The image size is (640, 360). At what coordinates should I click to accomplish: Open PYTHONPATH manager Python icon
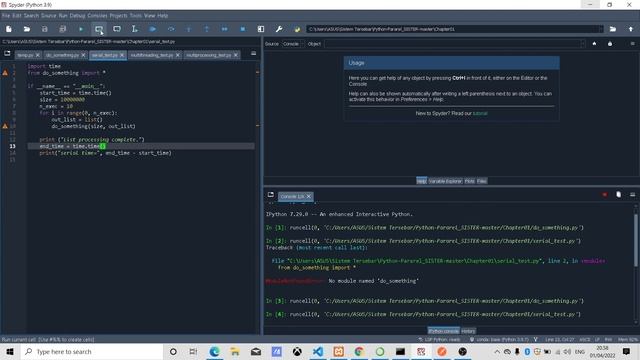point(297,29)
